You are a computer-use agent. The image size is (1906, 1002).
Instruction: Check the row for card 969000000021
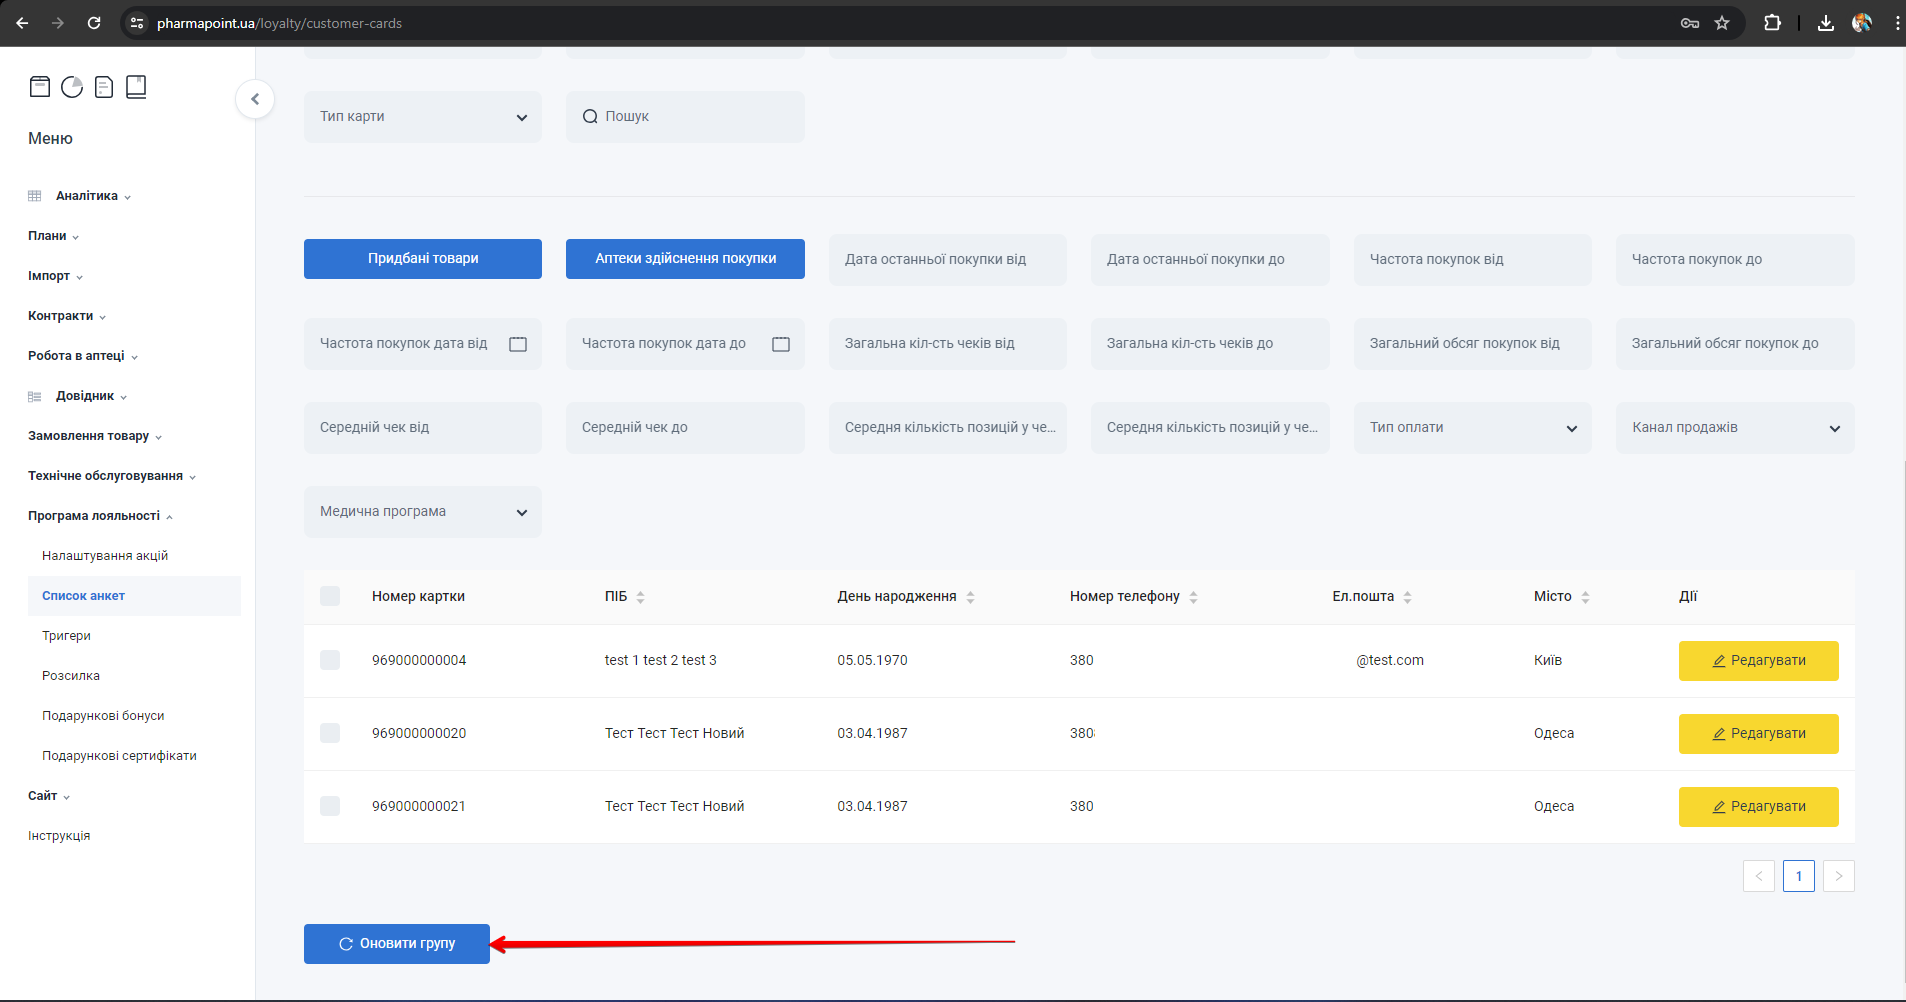pyautogui.click(x=330, y=806)
